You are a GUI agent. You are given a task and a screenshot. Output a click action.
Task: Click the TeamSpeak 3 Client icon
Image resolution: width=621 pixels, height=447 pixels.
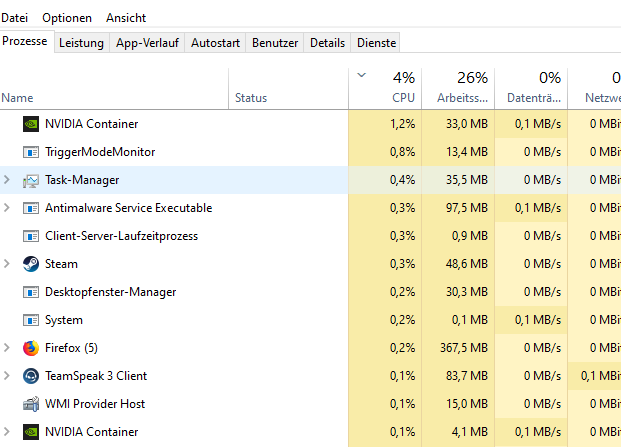pos(30,376)
